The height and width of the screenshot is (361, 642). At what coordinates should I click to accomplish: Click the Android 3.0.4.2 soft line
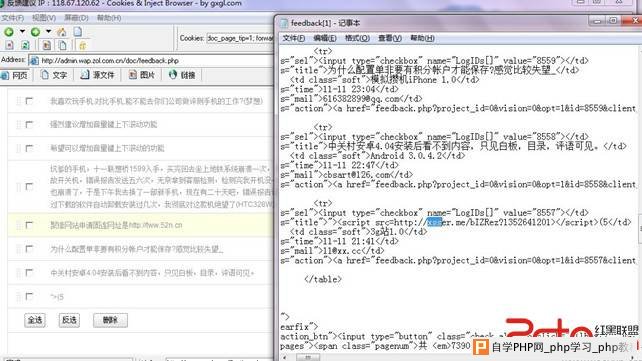tap(377, 156)
